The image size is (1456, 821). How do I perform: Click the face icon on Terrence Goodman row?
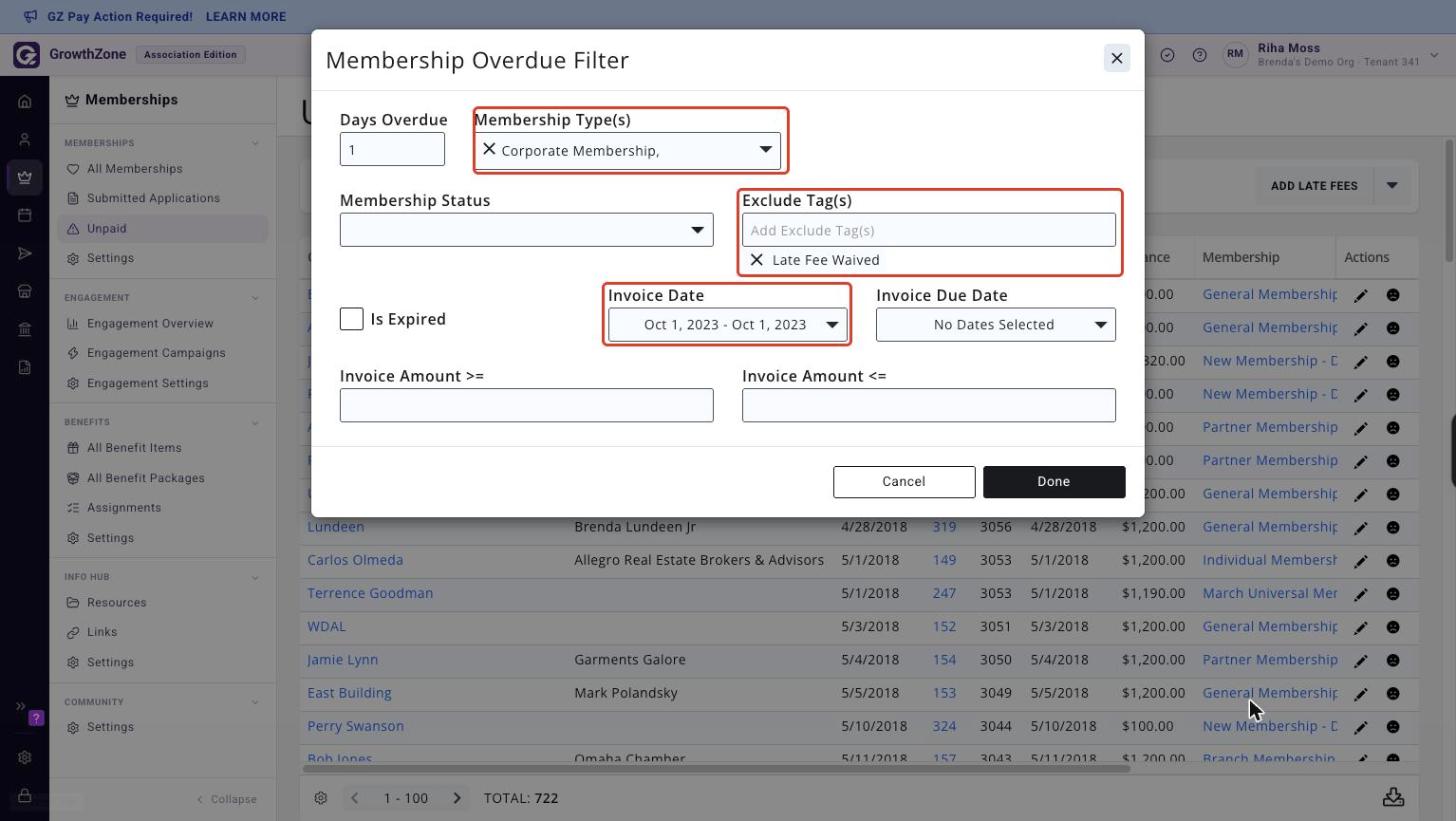tap(1393, 594)
